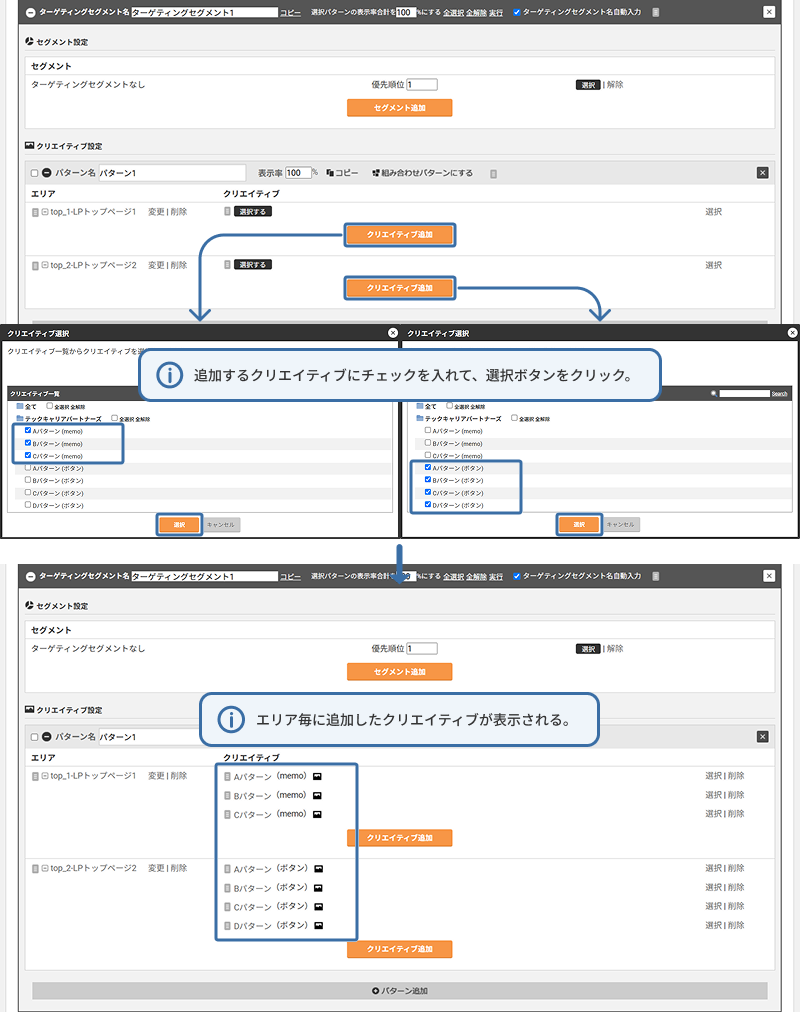Focus the creative list search box beside Search

click(x=745, y=394)
